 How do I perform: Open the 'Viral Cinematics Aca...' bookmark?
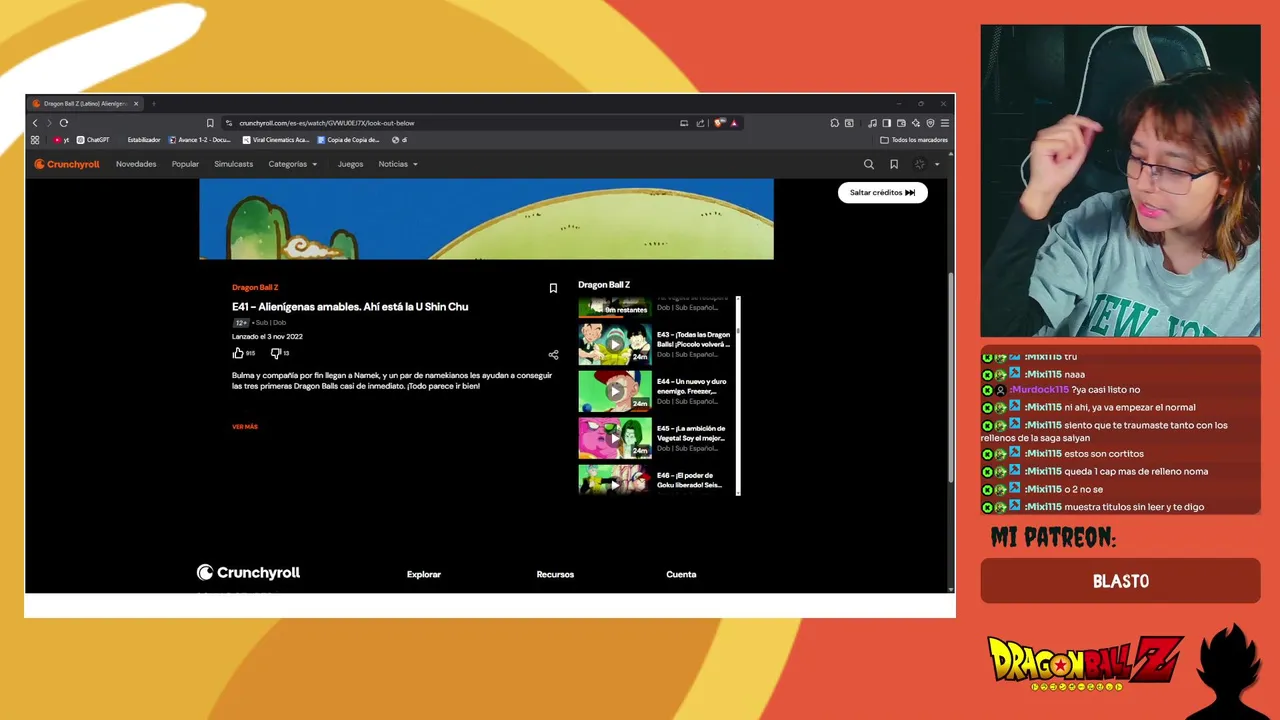tap(276, 140)
